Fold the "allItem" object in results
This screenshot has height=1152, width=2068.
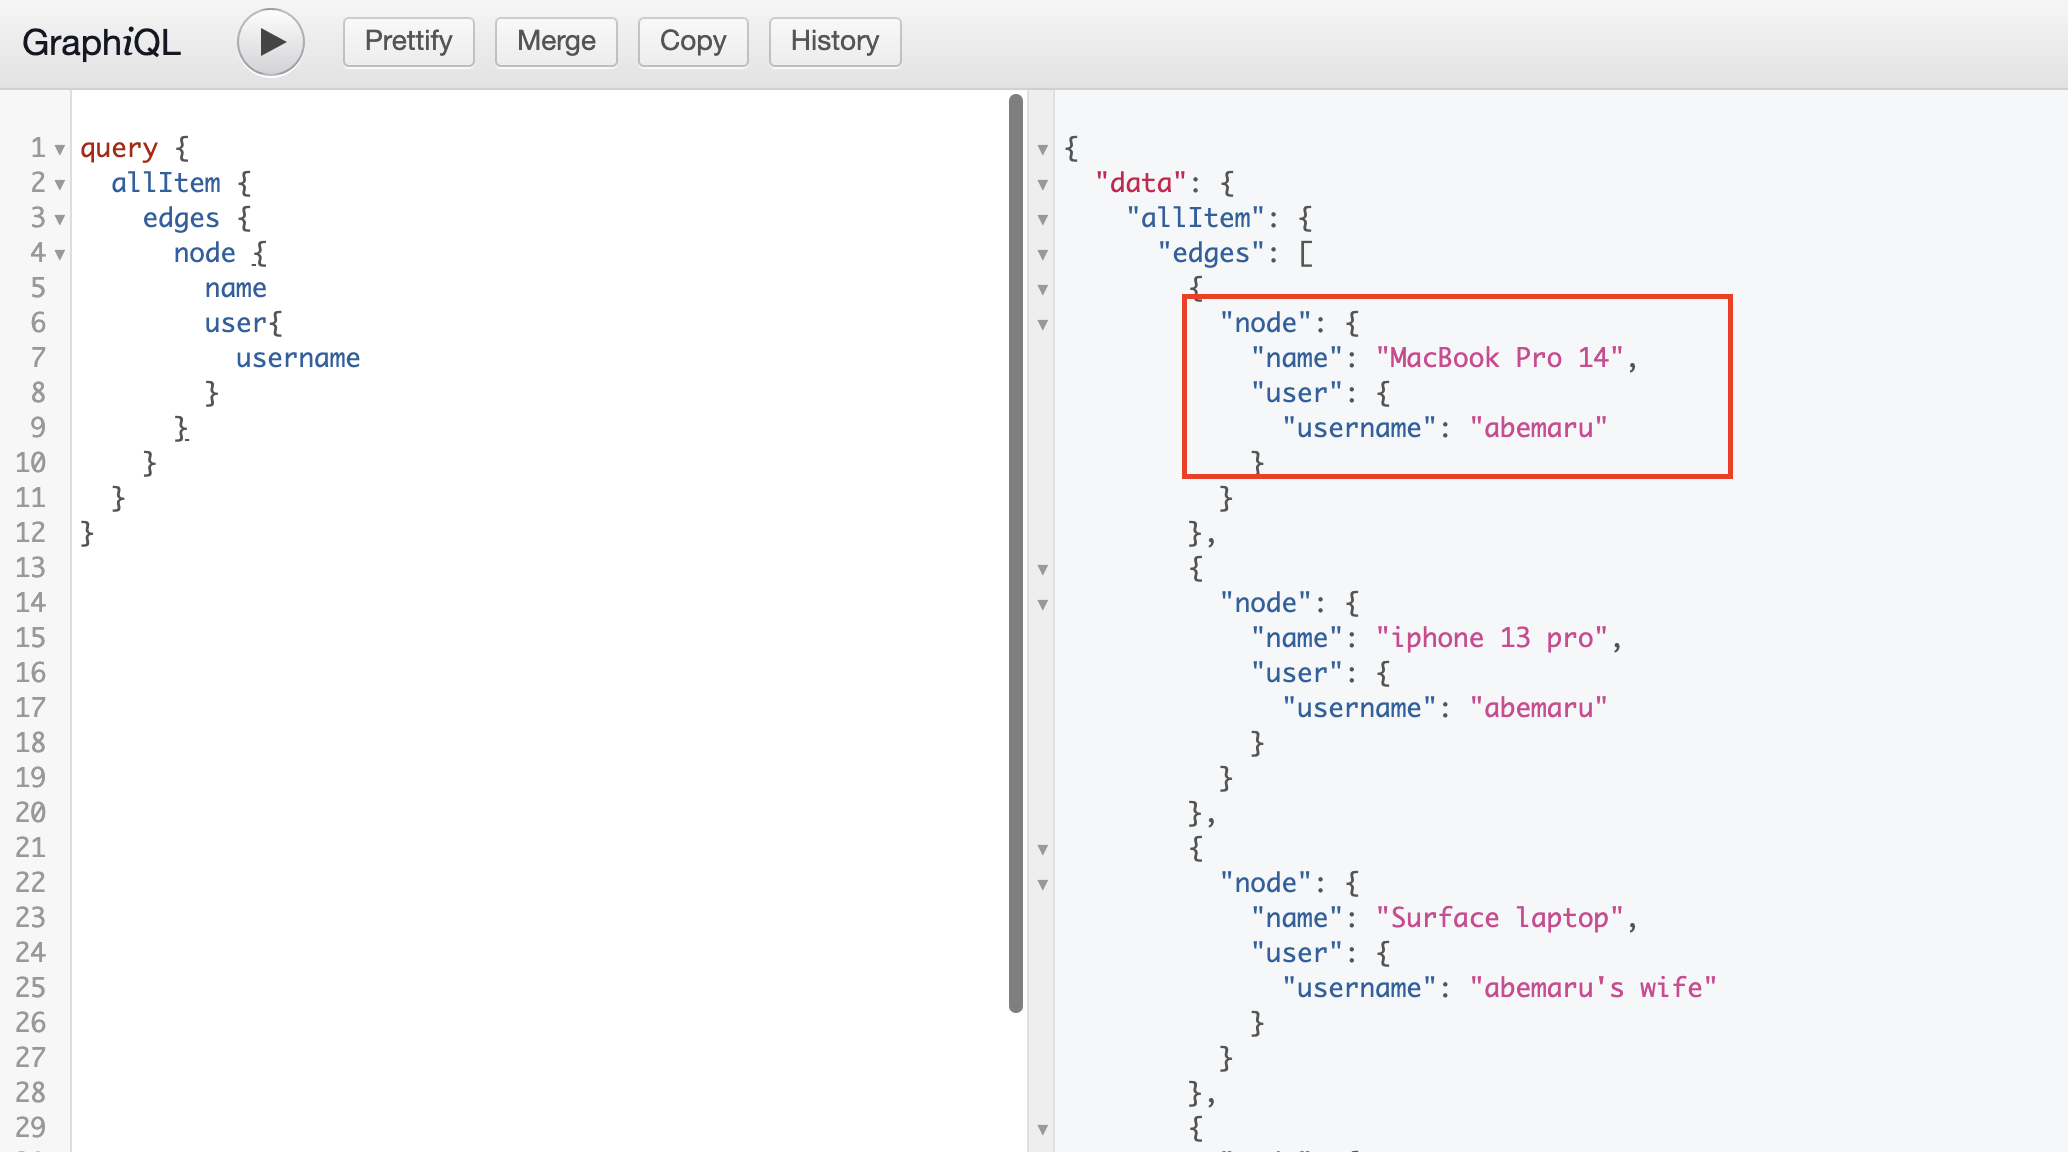point(1043,220)
